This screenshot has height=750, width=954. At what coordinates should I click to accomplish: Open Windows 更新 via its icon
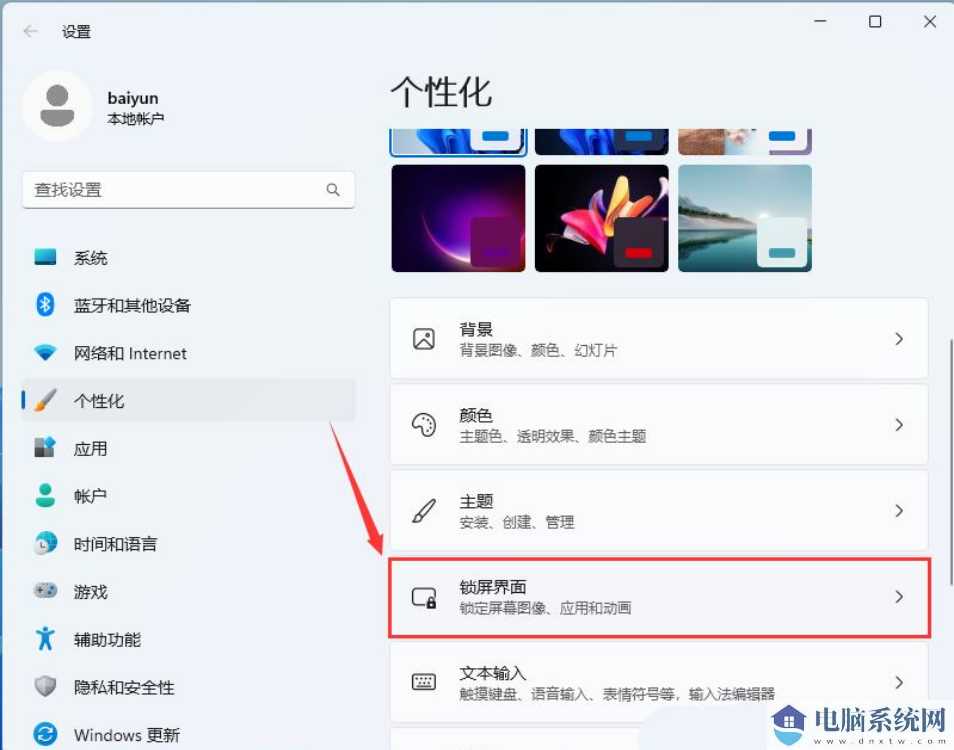point(45,734)
